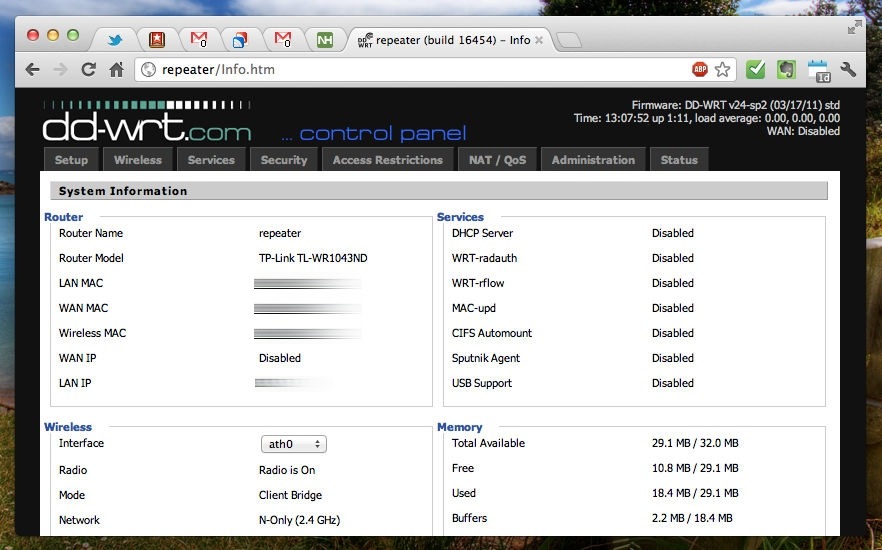Open the green NH pinned tab
882x550 pixels.
(325, 40)
